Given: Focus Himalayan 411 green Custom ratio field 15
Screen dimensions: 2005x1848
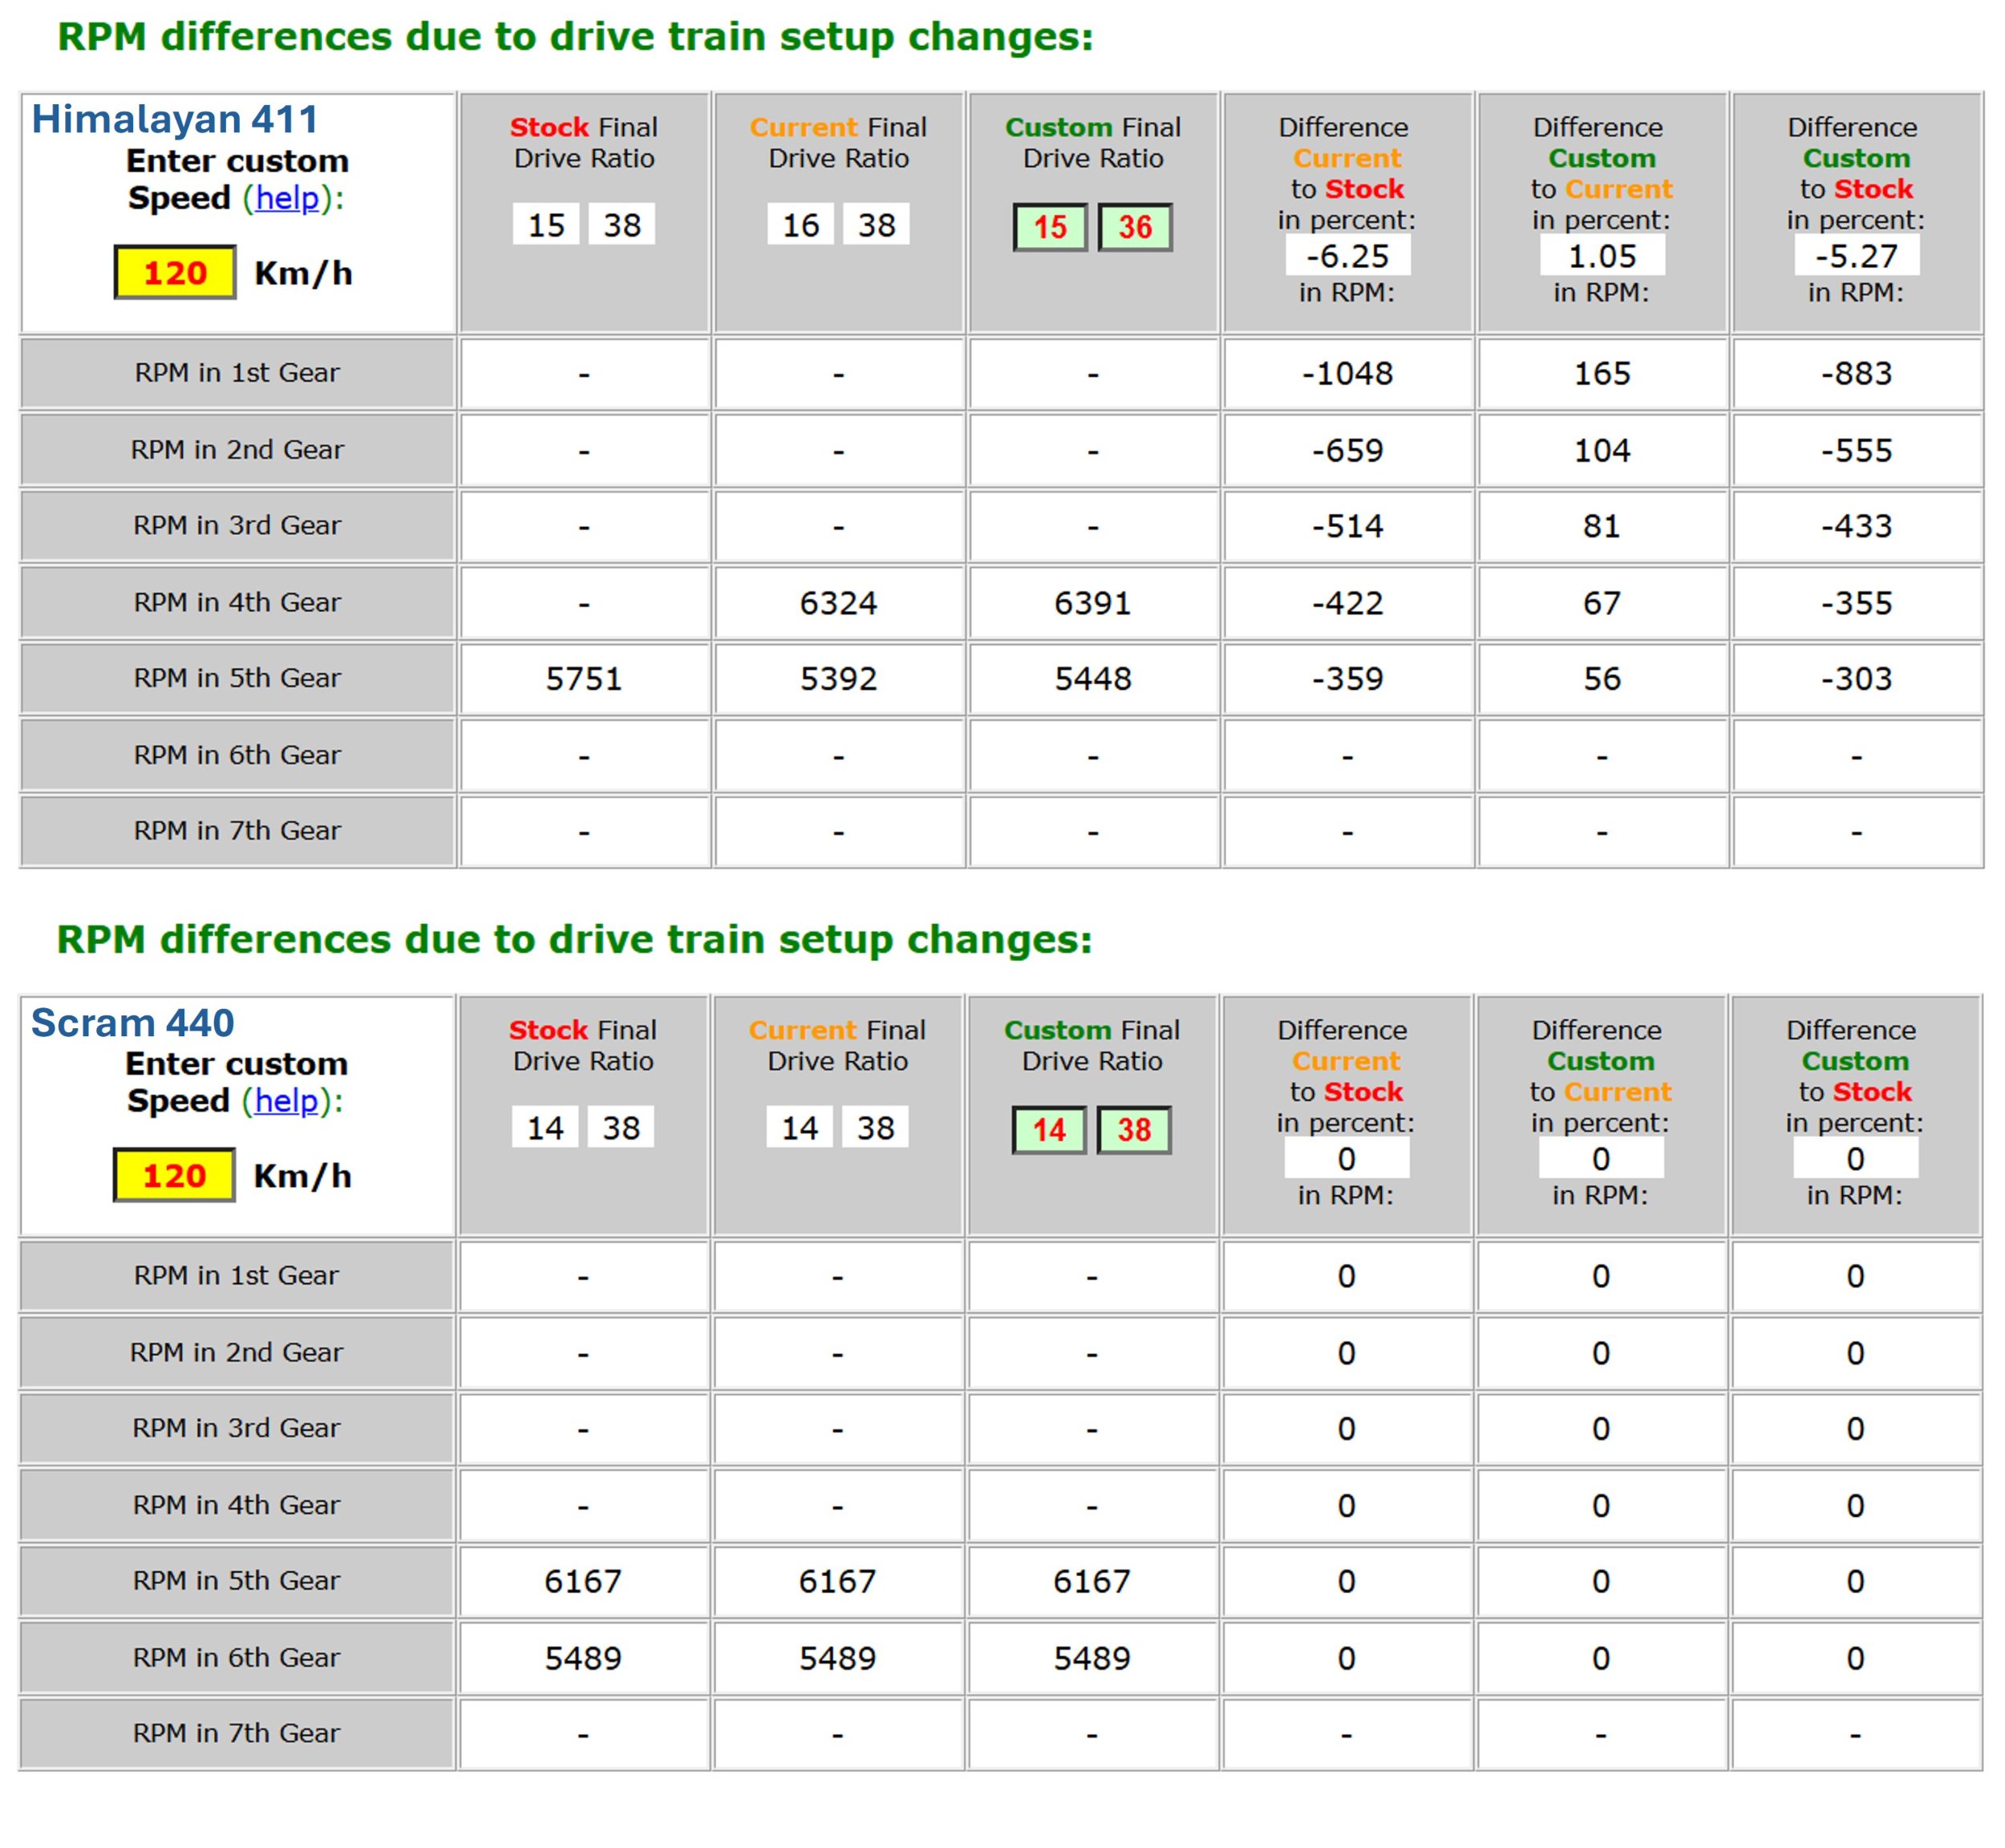Looking at the screenshot, I should tap(1050, 227).
